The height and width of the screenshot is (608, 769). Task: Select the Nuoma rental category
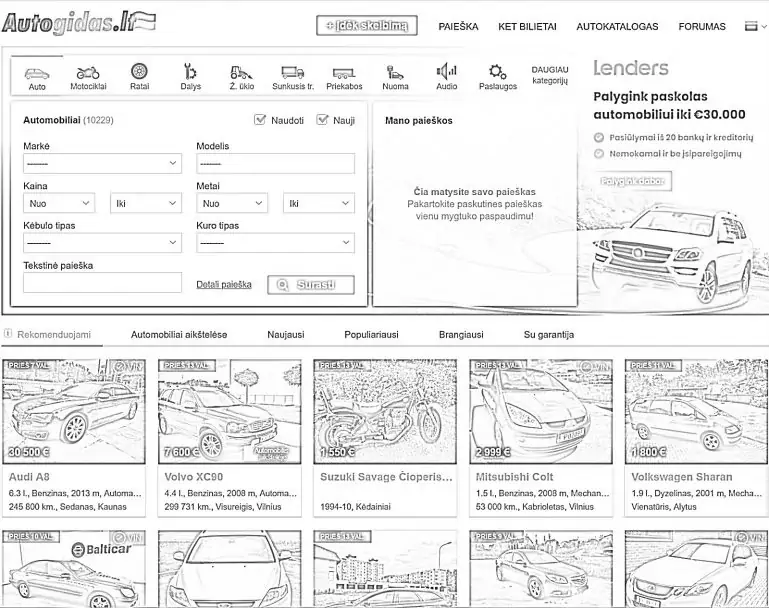(395, 73)
